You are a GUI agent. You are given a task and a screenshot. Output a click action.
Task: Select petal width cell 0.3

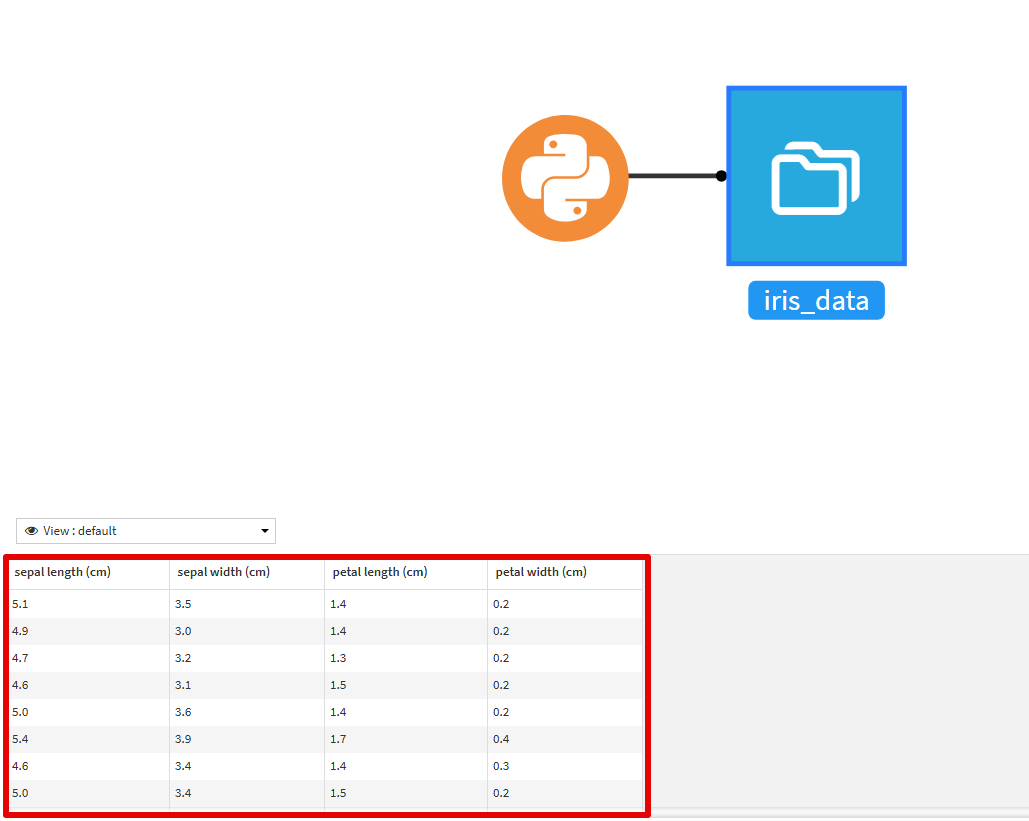pyautogui.click(x=565, y=766)
